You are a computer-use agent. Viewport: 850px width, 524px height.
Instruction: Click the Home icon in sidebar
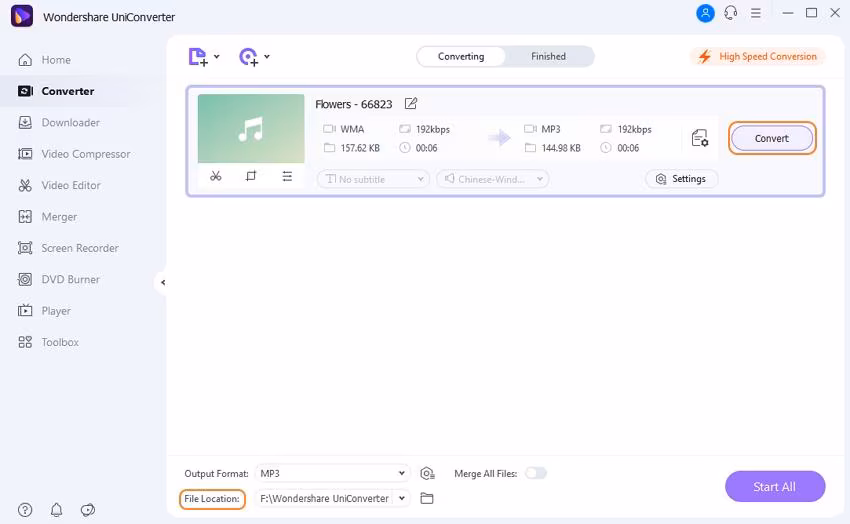pos(25,60)
